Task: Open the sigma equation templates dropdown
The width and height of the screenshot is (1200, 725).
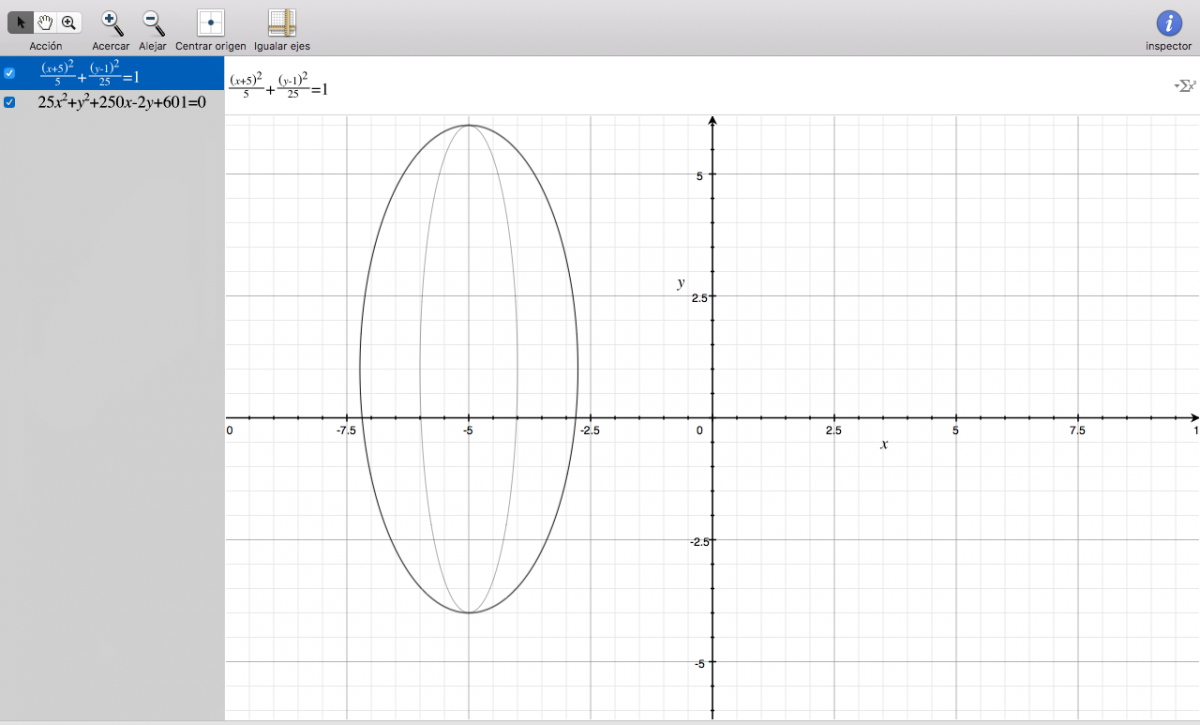Action: pos(1184,87)
